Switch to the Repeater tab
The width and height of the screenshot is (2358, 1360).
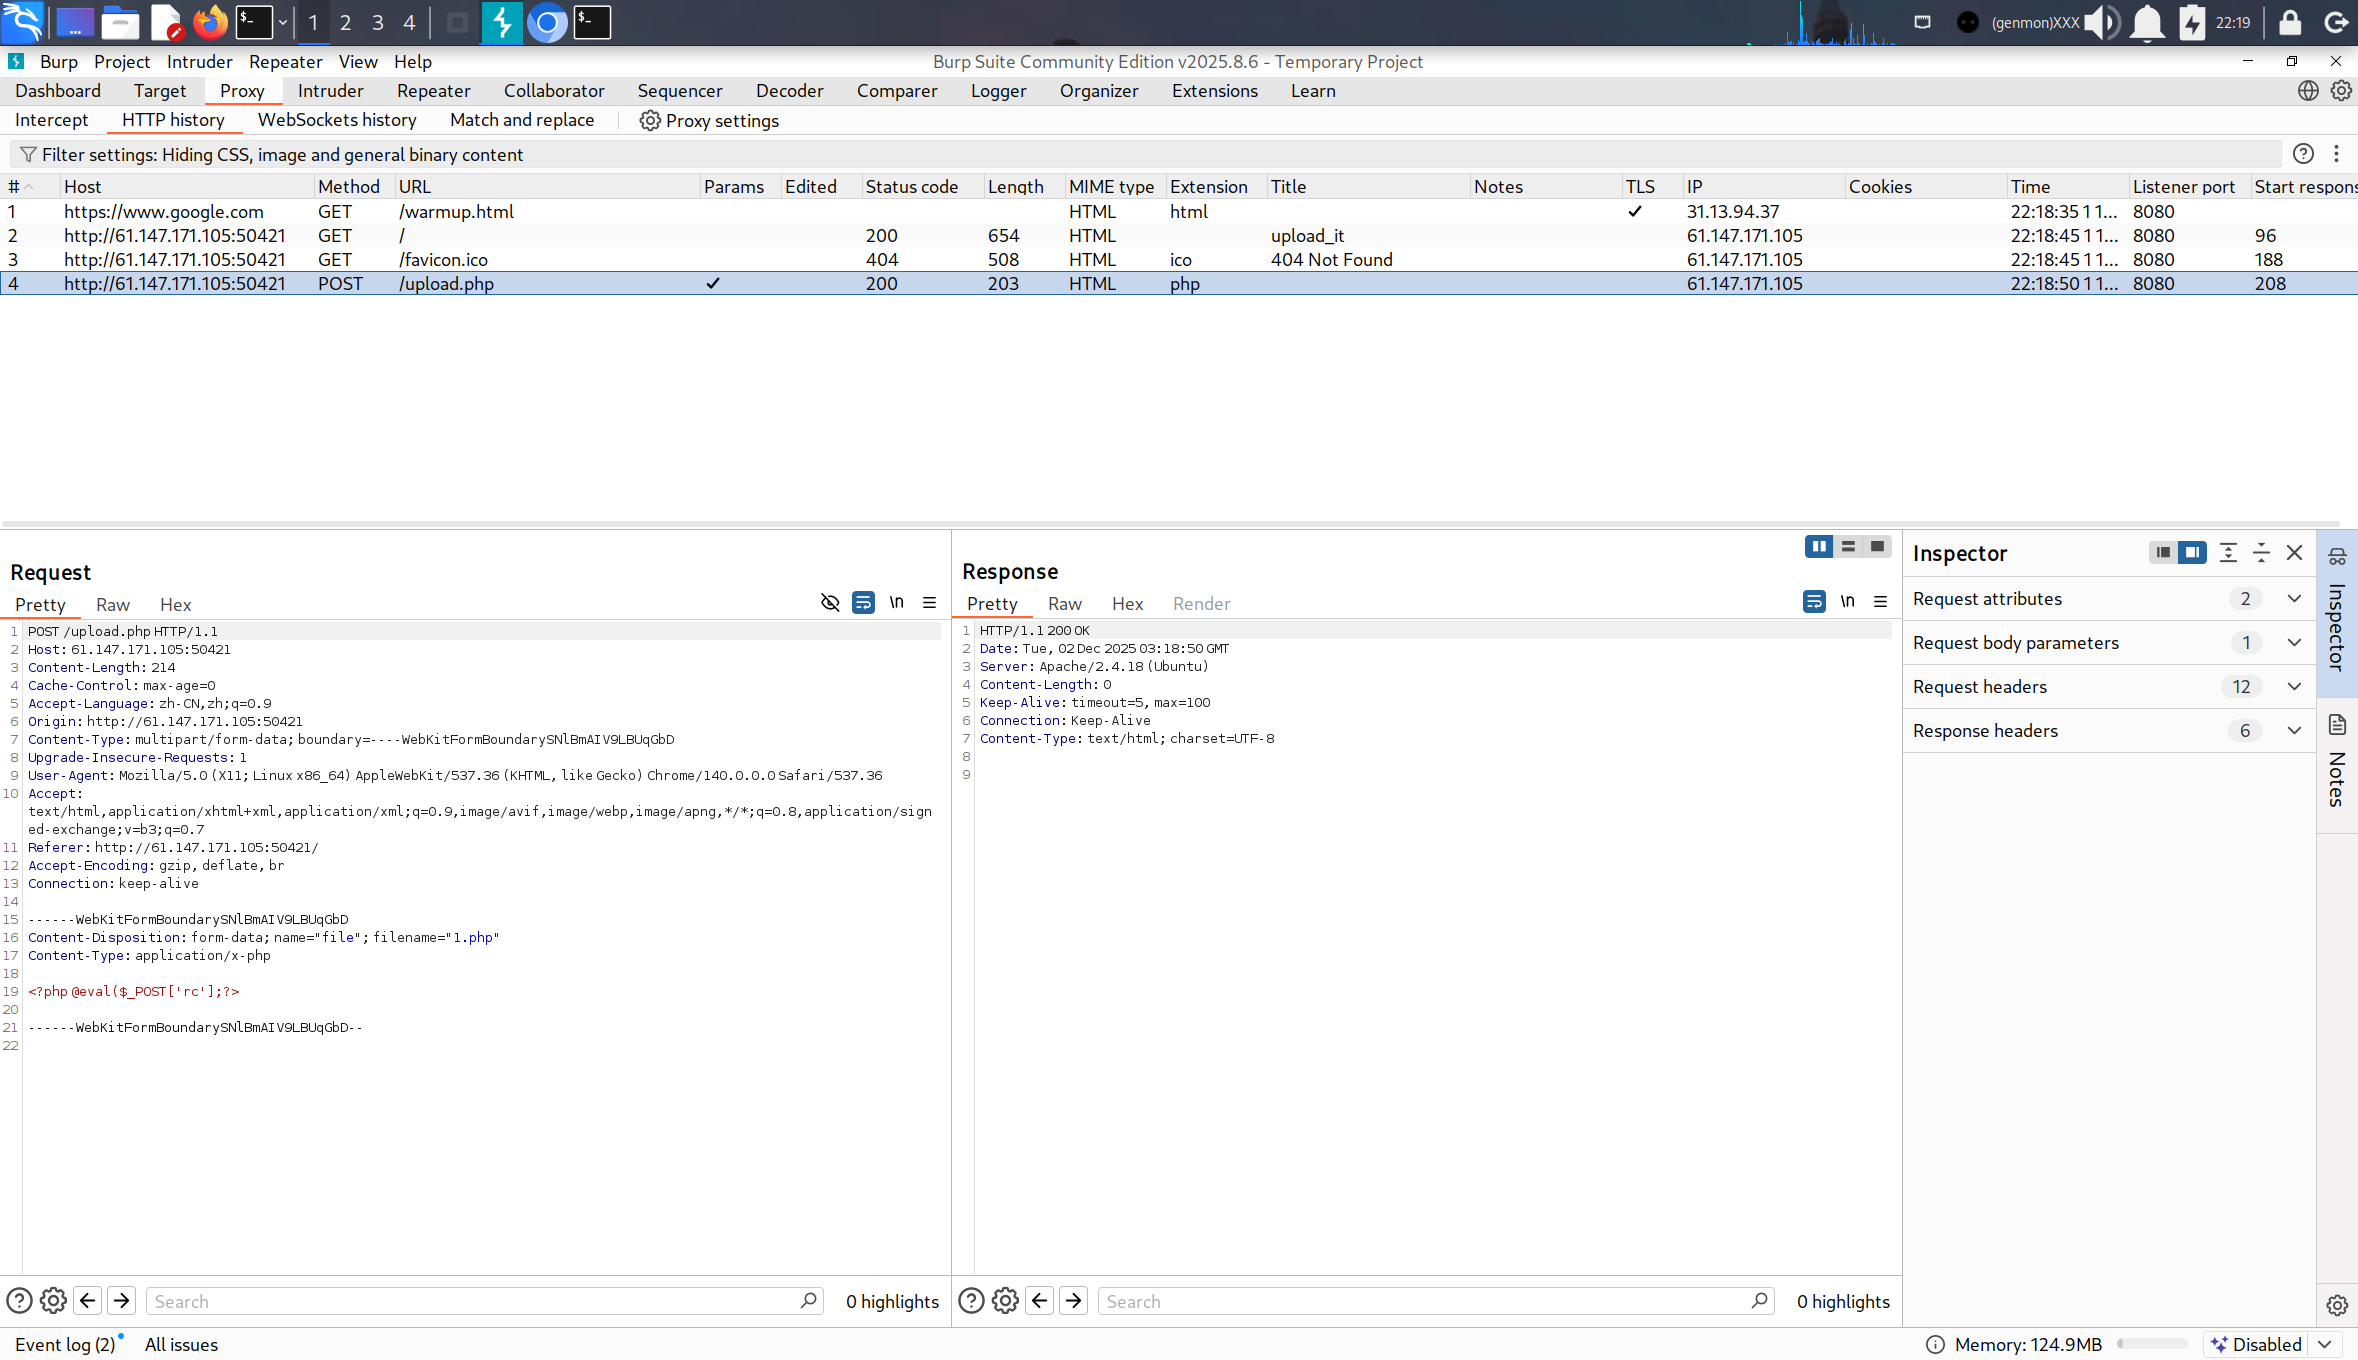click(x=433, y=91)
